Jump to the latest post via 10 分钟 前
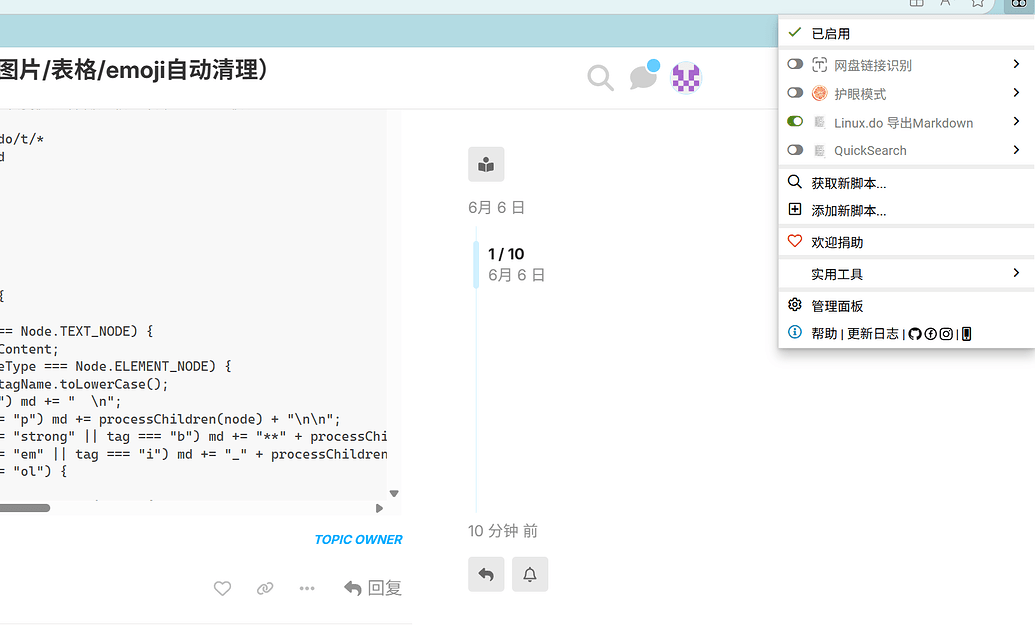1035x634 pixels. tap(503, 531)
